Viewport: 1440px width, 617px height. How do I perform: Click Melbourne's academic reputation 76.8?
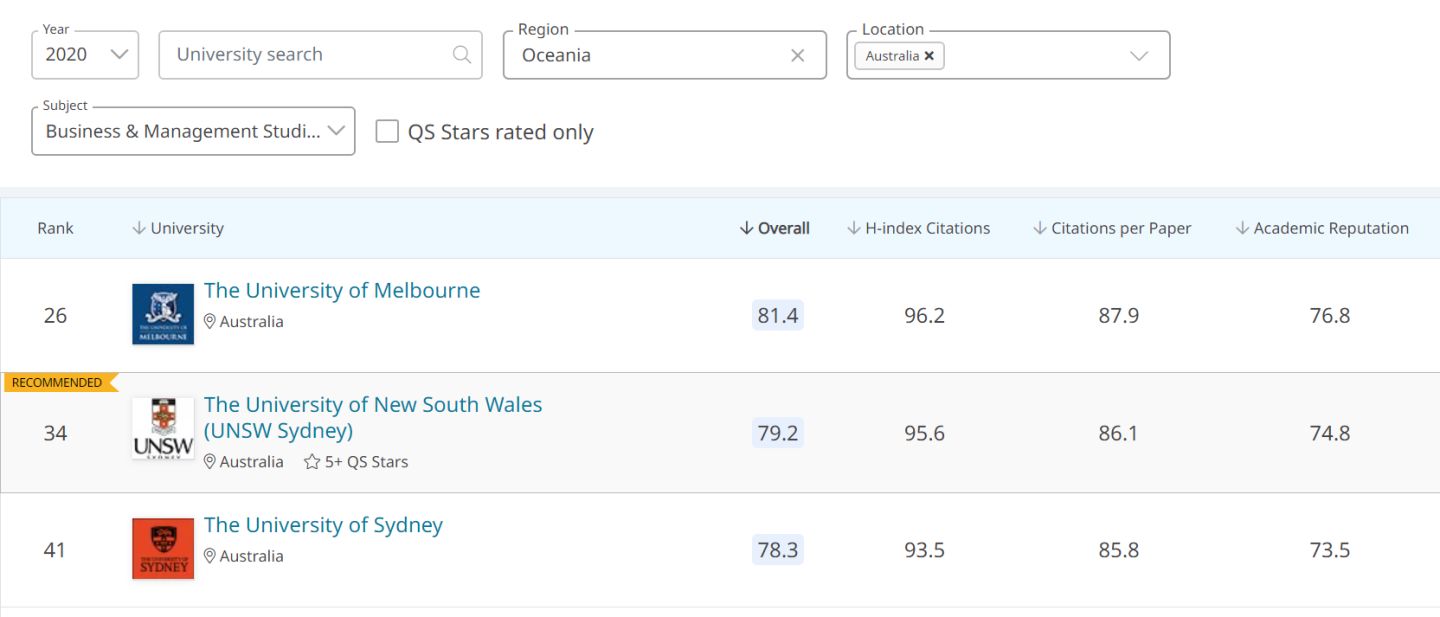coord(1330,316)
